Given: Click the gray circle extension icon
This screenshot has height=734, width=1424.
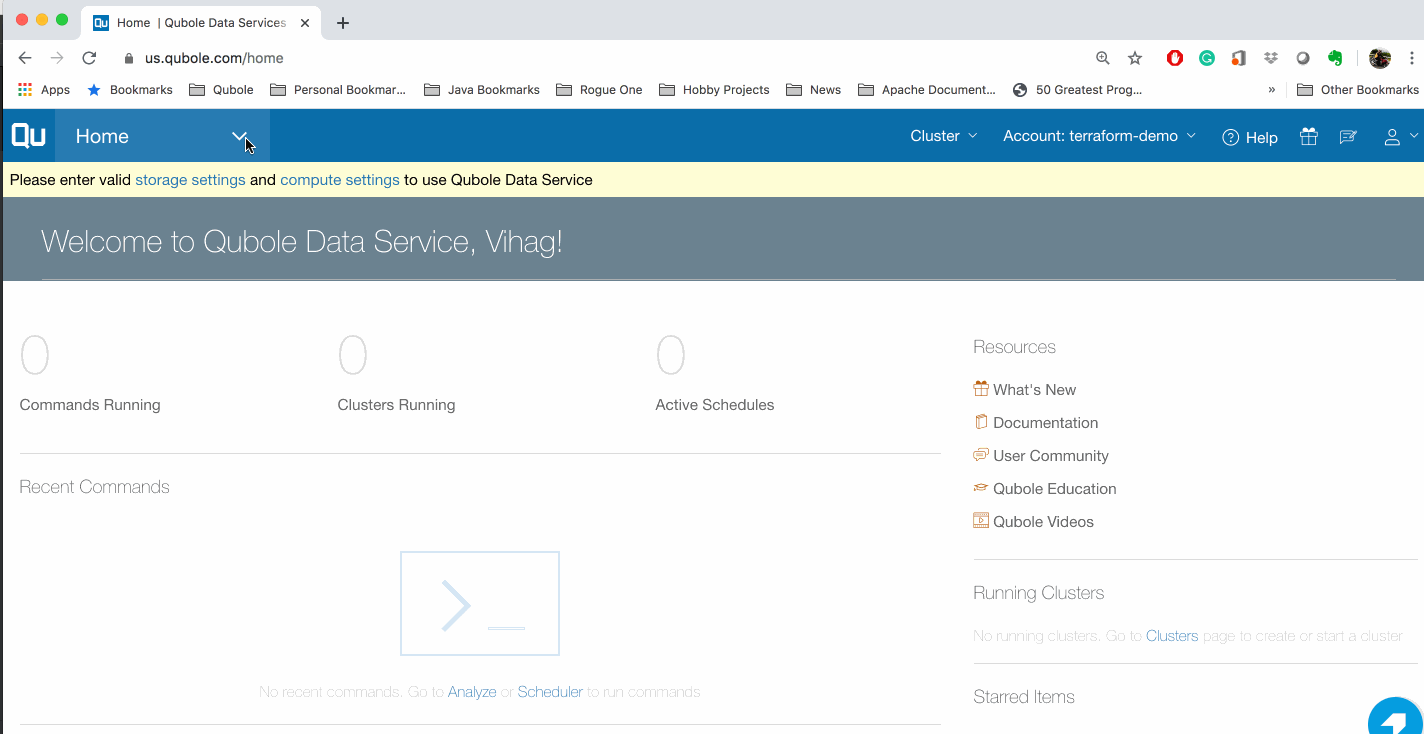Looking at the screenshot, I should (1303, 58).
